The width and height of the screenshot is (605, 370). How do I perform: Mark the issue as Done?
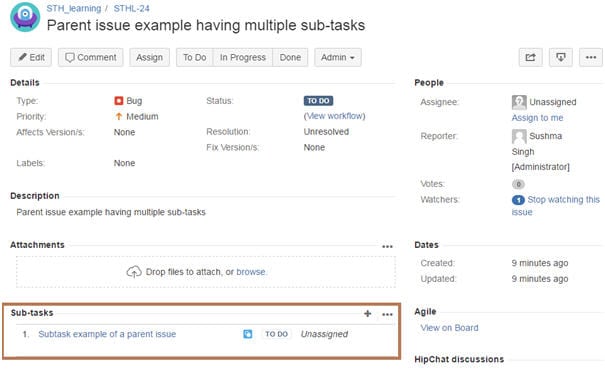(x=290, y=57)
